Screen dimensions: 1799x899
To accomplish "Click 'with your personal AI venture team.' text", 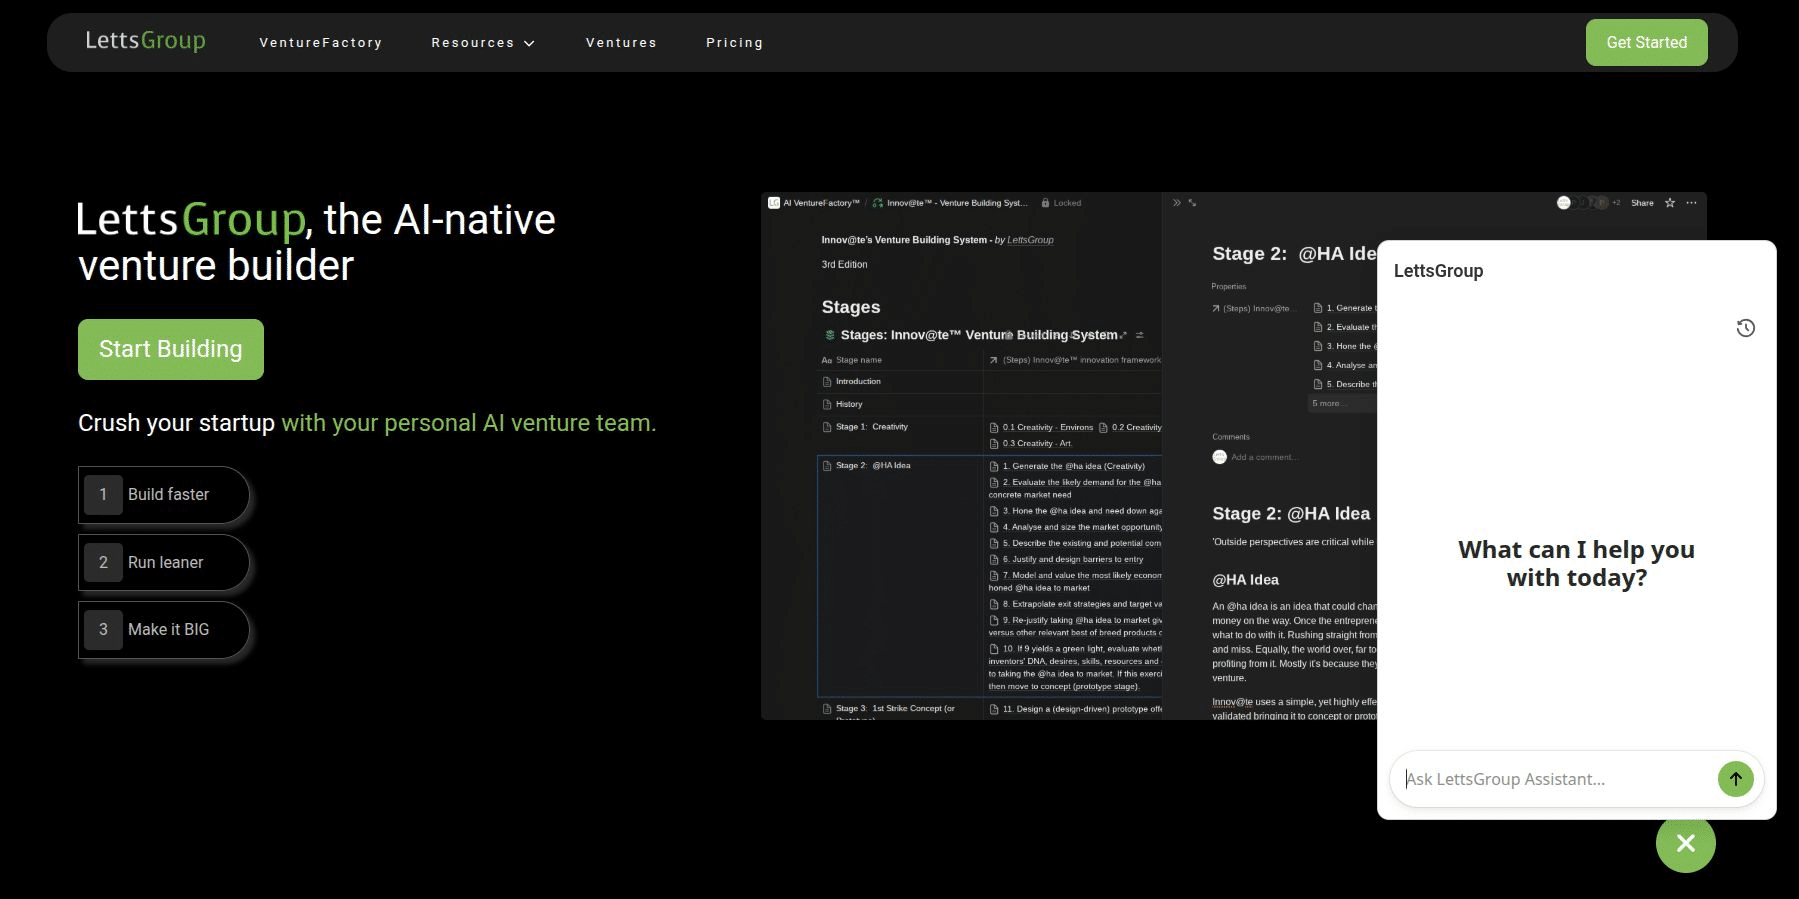I will (x=469, y=423).
